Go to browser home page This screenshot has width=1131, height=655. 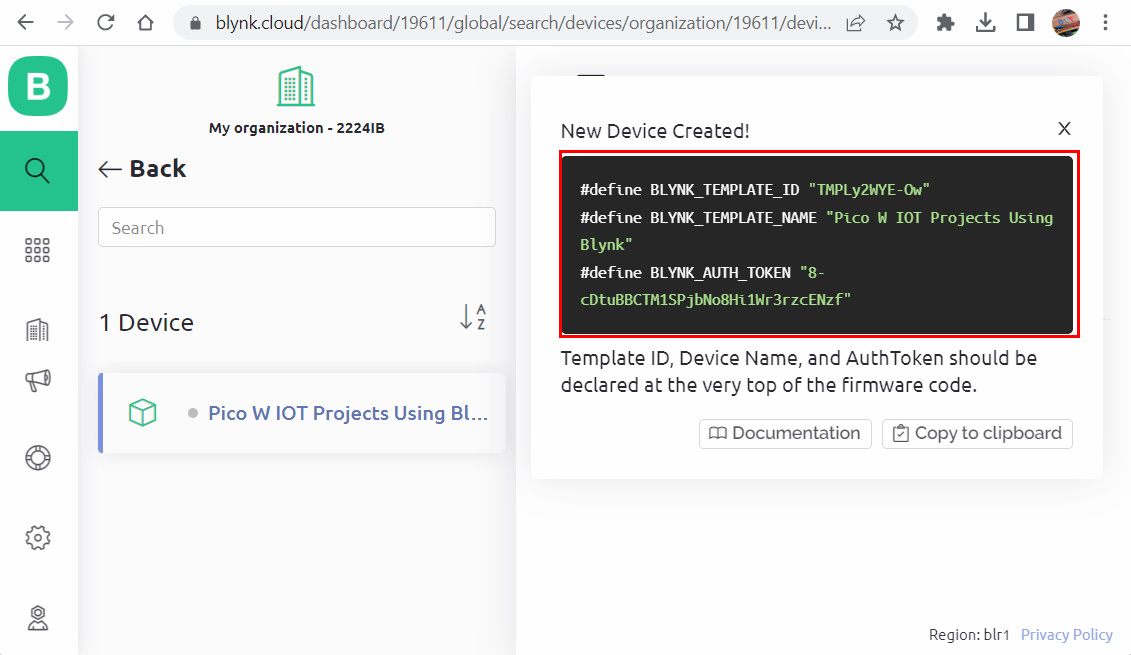[x=145, y=23]
